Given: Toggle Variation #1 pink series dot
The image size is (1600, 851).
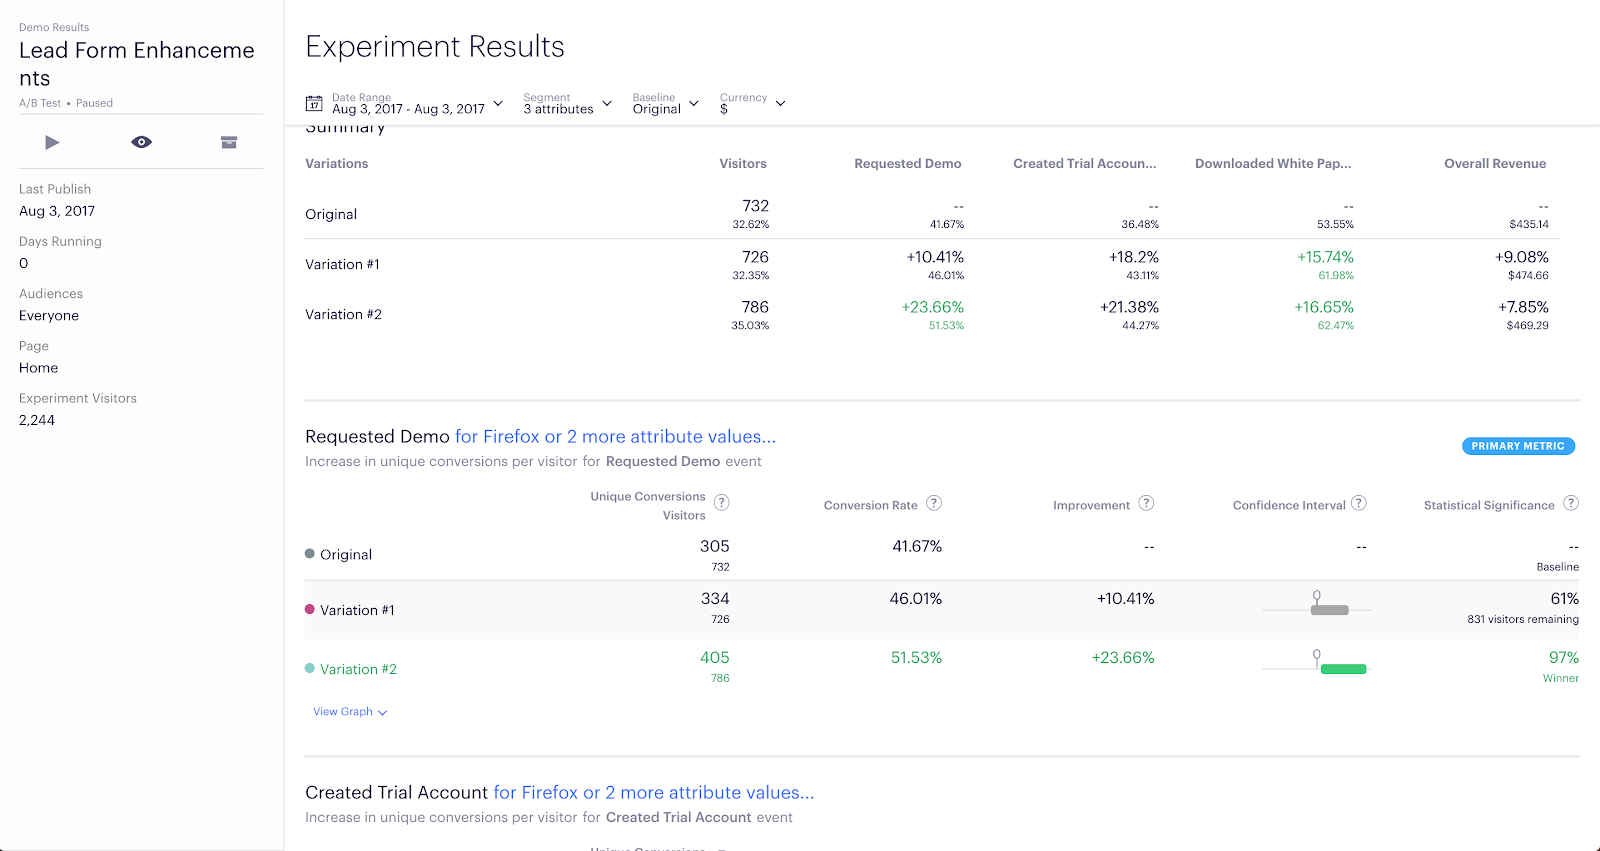Looking at the screenshot, I should tap(310, 609).
